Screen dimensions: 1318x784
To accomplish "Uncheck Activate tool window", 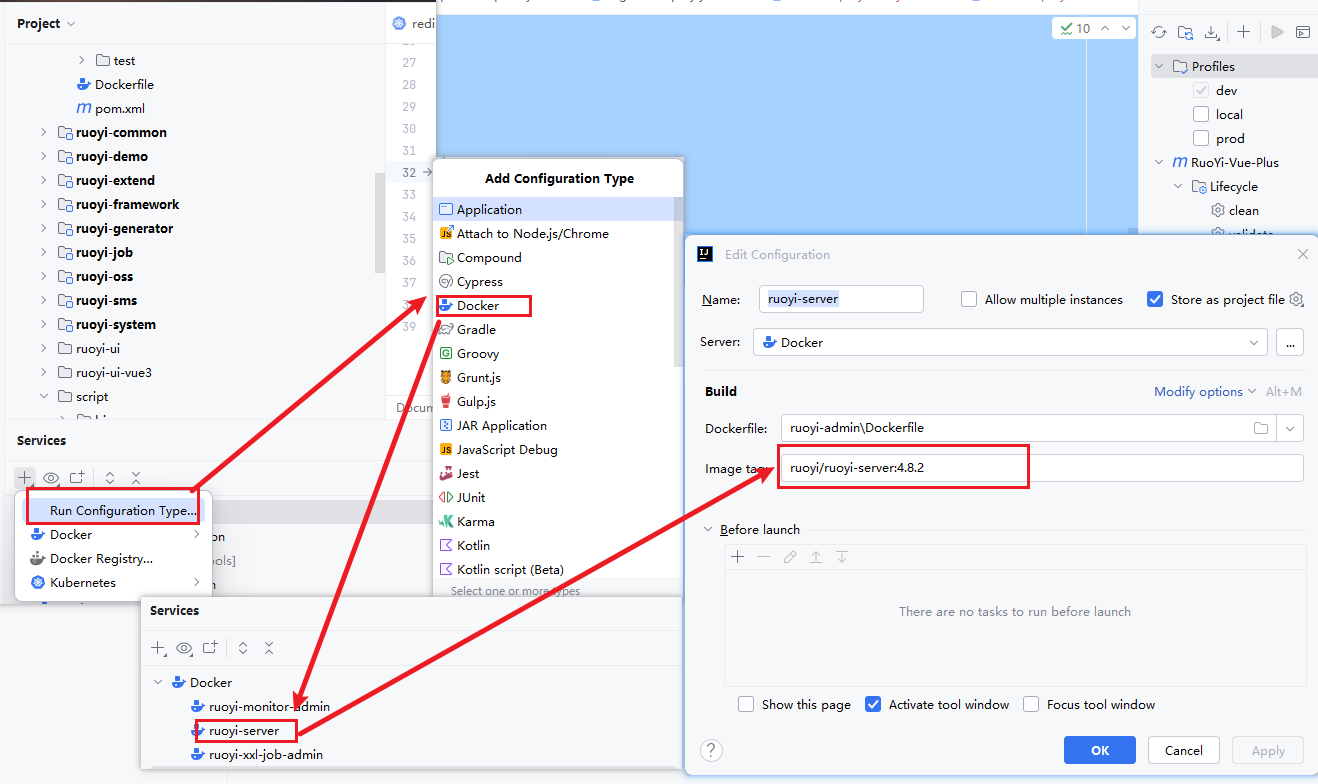I will tap(873, 704).
